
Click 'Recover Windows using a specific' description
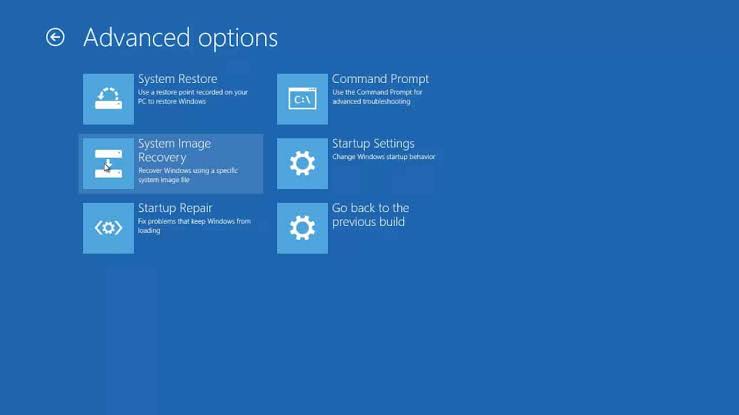[x=188, y=175]
